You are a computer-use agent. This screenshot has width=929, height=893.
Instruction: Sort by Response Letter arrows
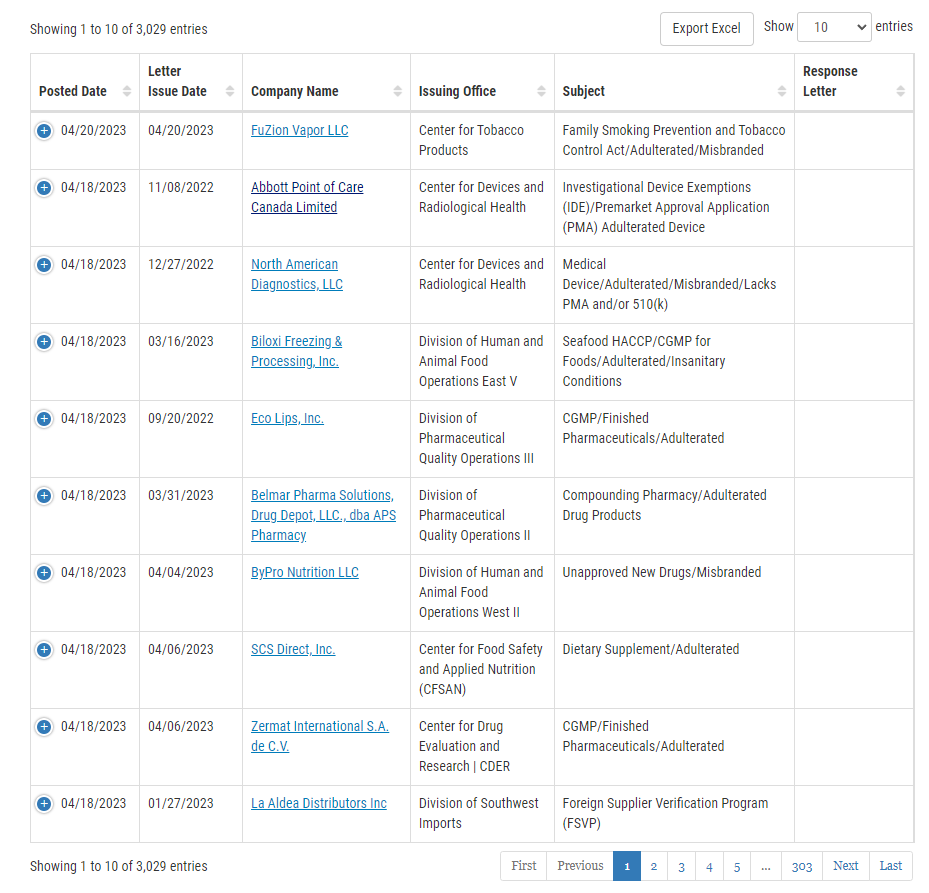tap(901, 91)
